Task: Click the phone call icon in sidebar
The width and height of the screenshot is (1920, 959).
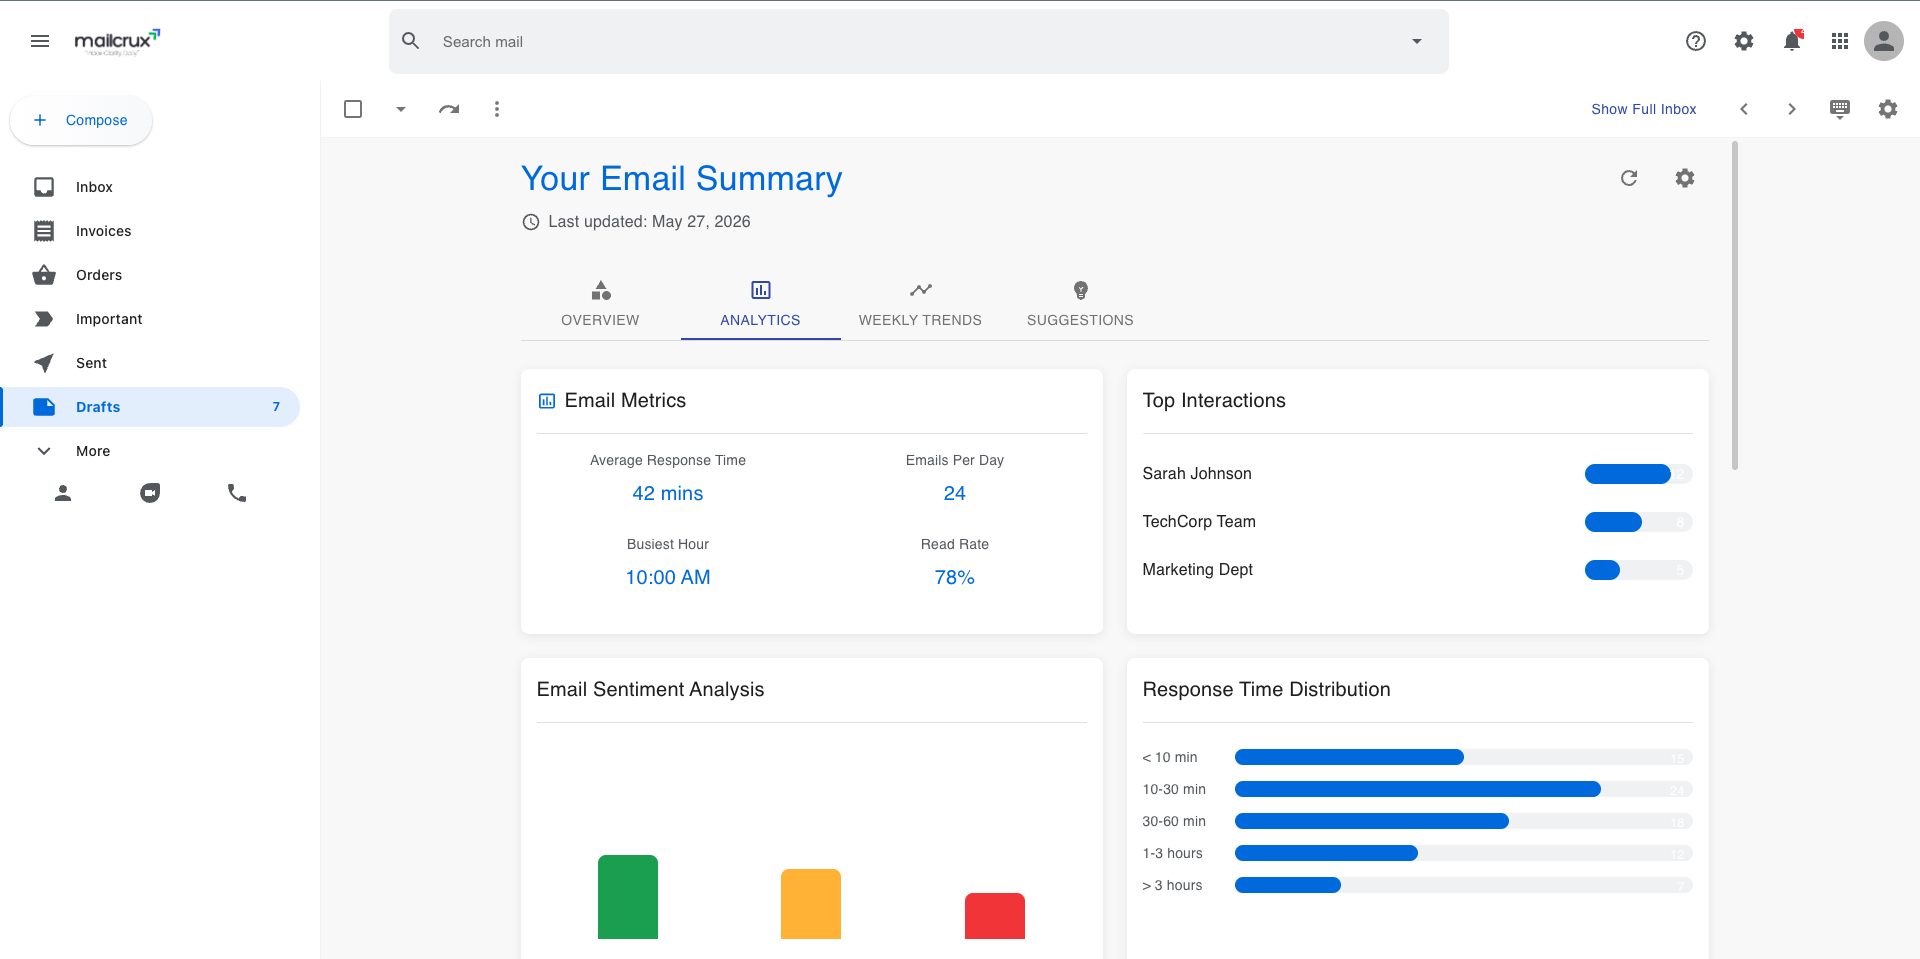Action: click(x=237, y=493)
